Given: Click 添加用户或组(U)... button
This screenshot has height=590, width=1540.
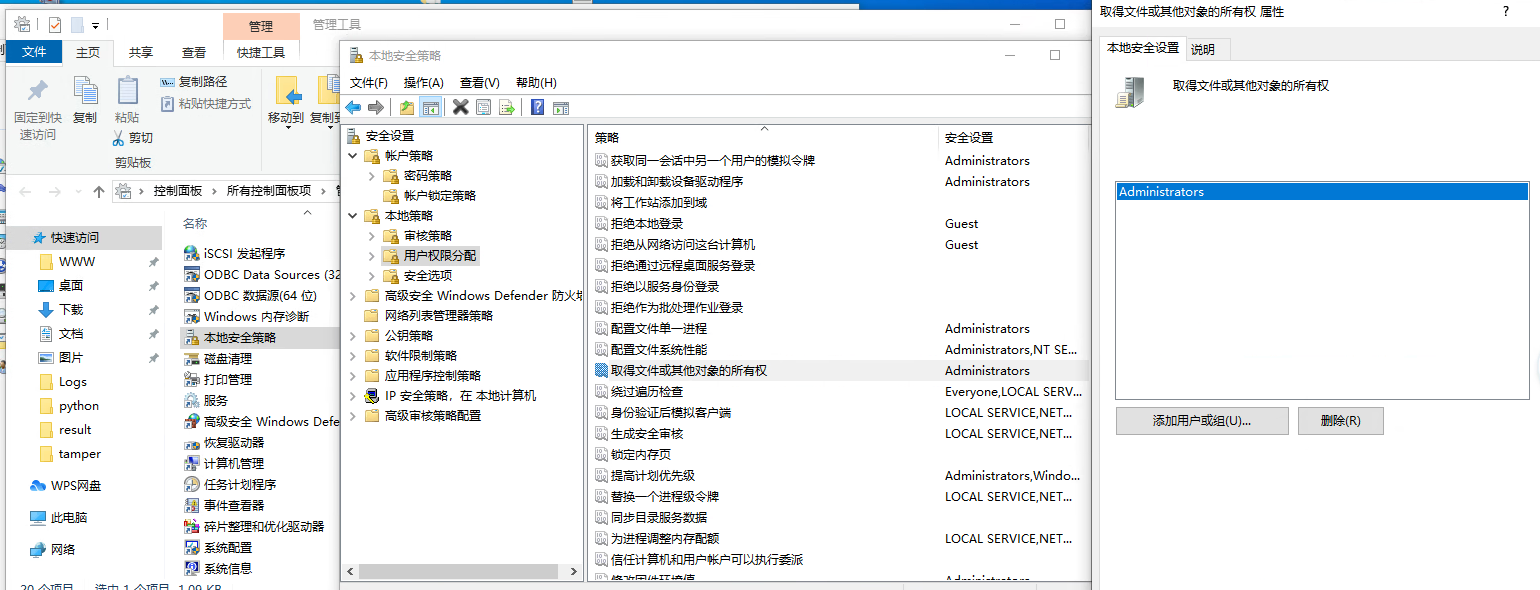Looking at the screenshot, I should (x=1202, y=421).
